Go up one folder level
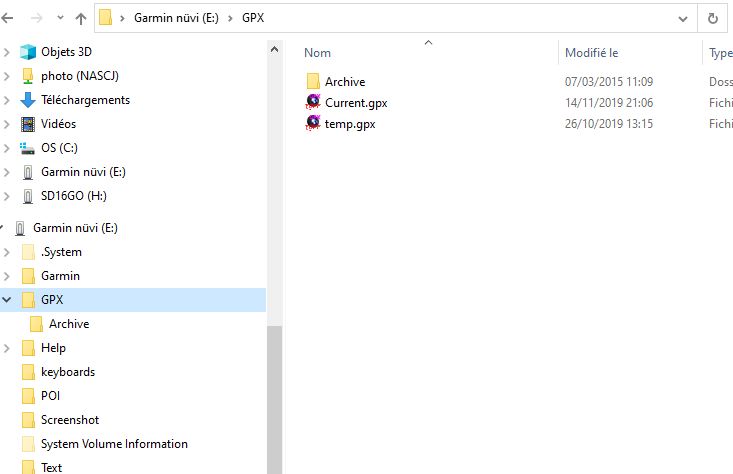This screenshot has height=474, width=733. tap(80, 18)
